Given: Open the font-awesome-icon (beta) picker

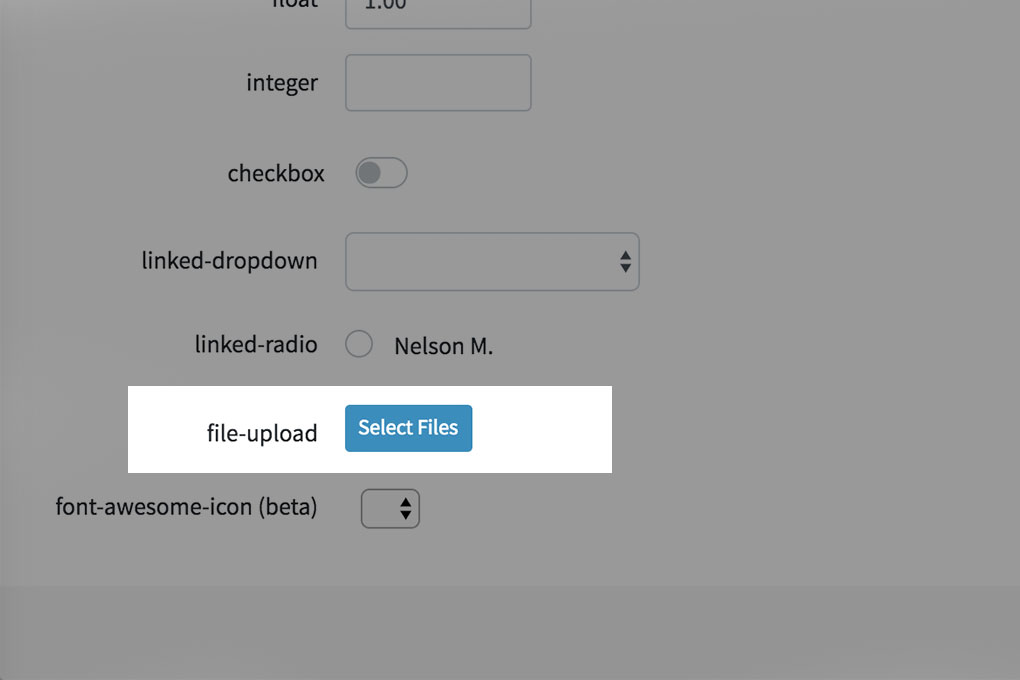Looking at the screenshot, I should point(390,508).
